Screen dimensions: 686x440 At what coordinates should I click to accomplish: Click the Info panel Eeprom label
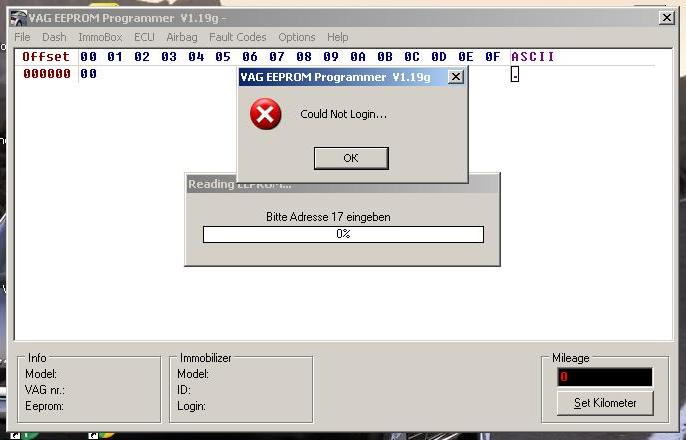(x=44, y=406)
